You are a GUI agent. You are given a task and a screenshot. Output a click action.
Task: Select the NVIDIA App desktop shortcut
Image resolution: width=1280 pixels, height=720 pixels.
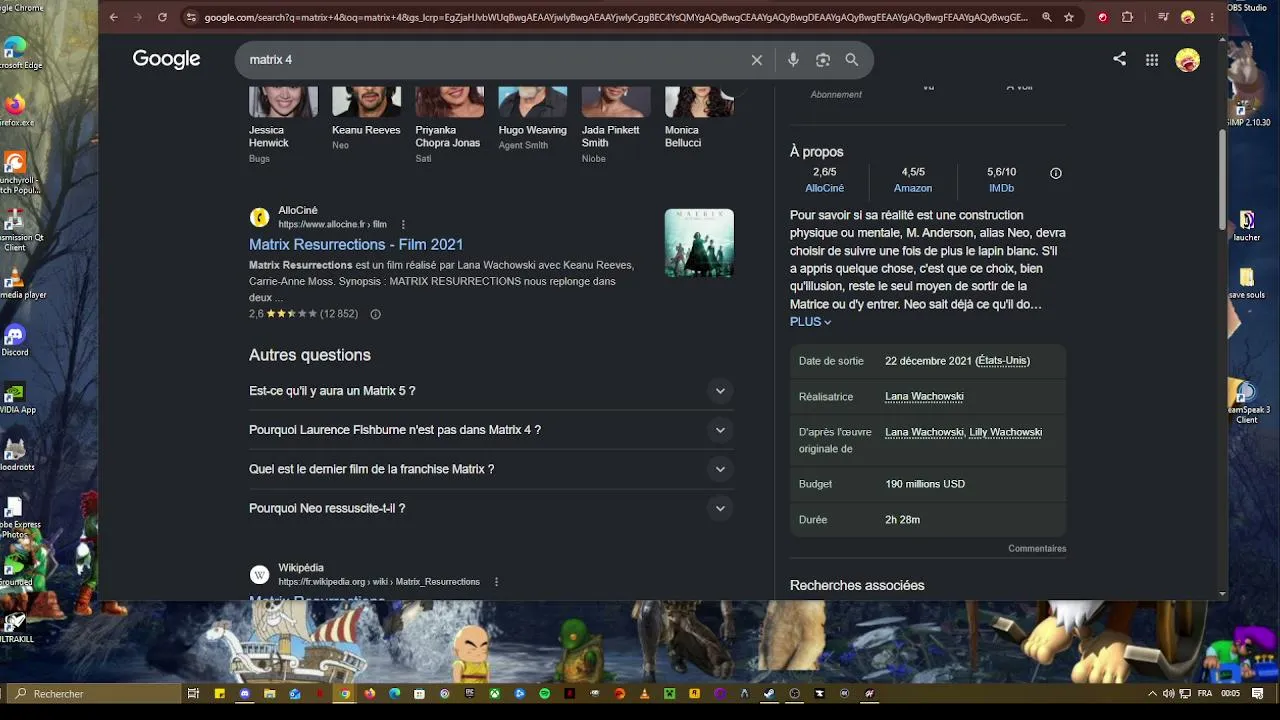(x=16, y=397)
